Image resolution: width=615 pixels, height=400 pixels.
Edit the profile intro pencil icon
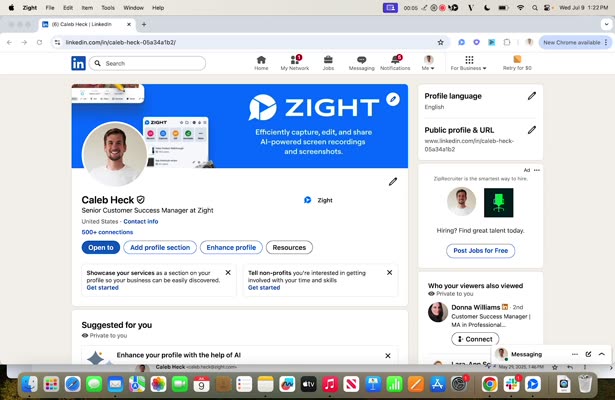(x=393, y=182)
